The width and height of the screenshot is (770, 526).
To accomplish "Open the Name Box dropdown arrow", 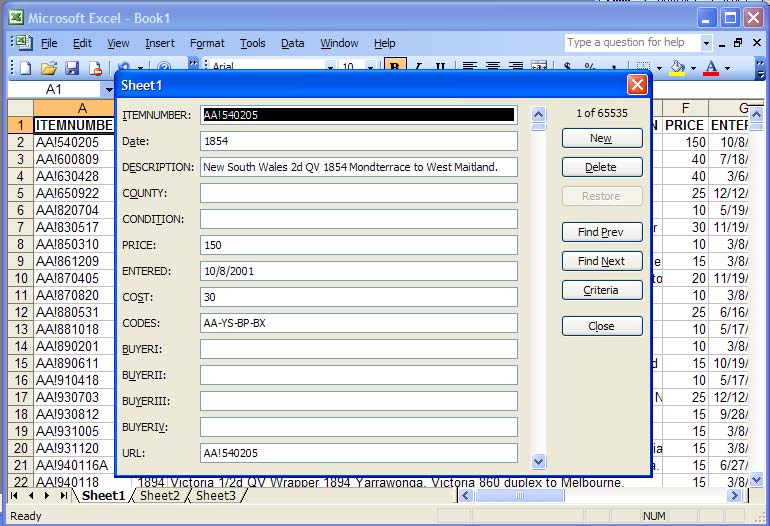I will 109,89.
